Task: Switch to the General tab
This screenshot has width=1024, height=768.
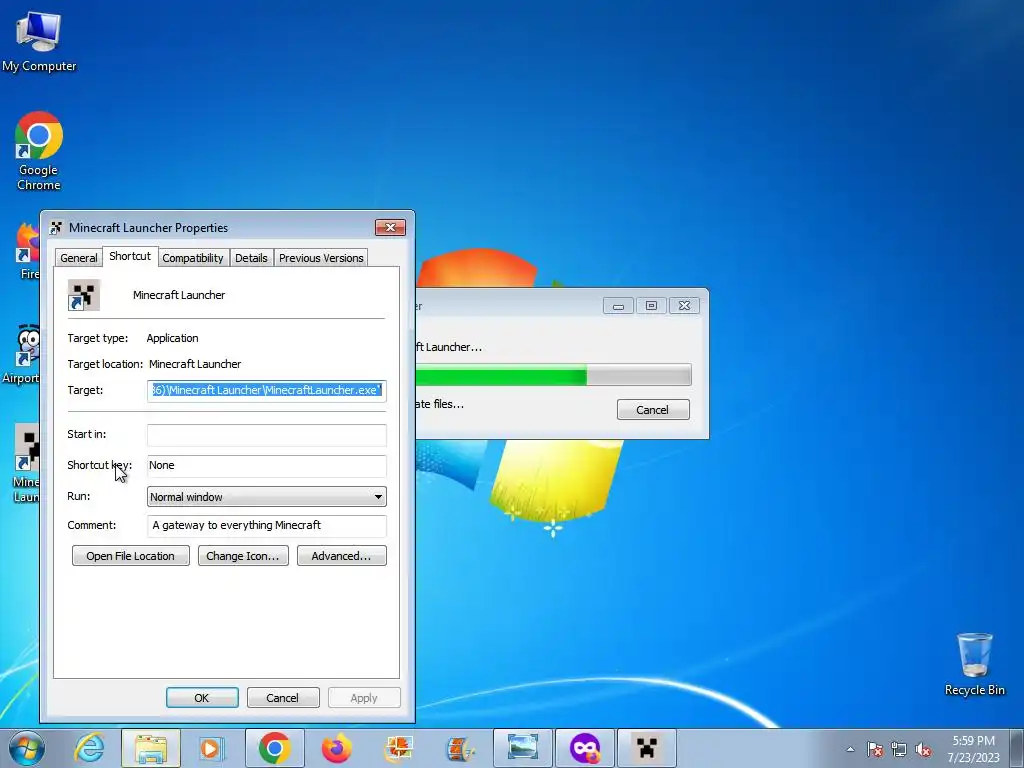Action: pos(78,258)
